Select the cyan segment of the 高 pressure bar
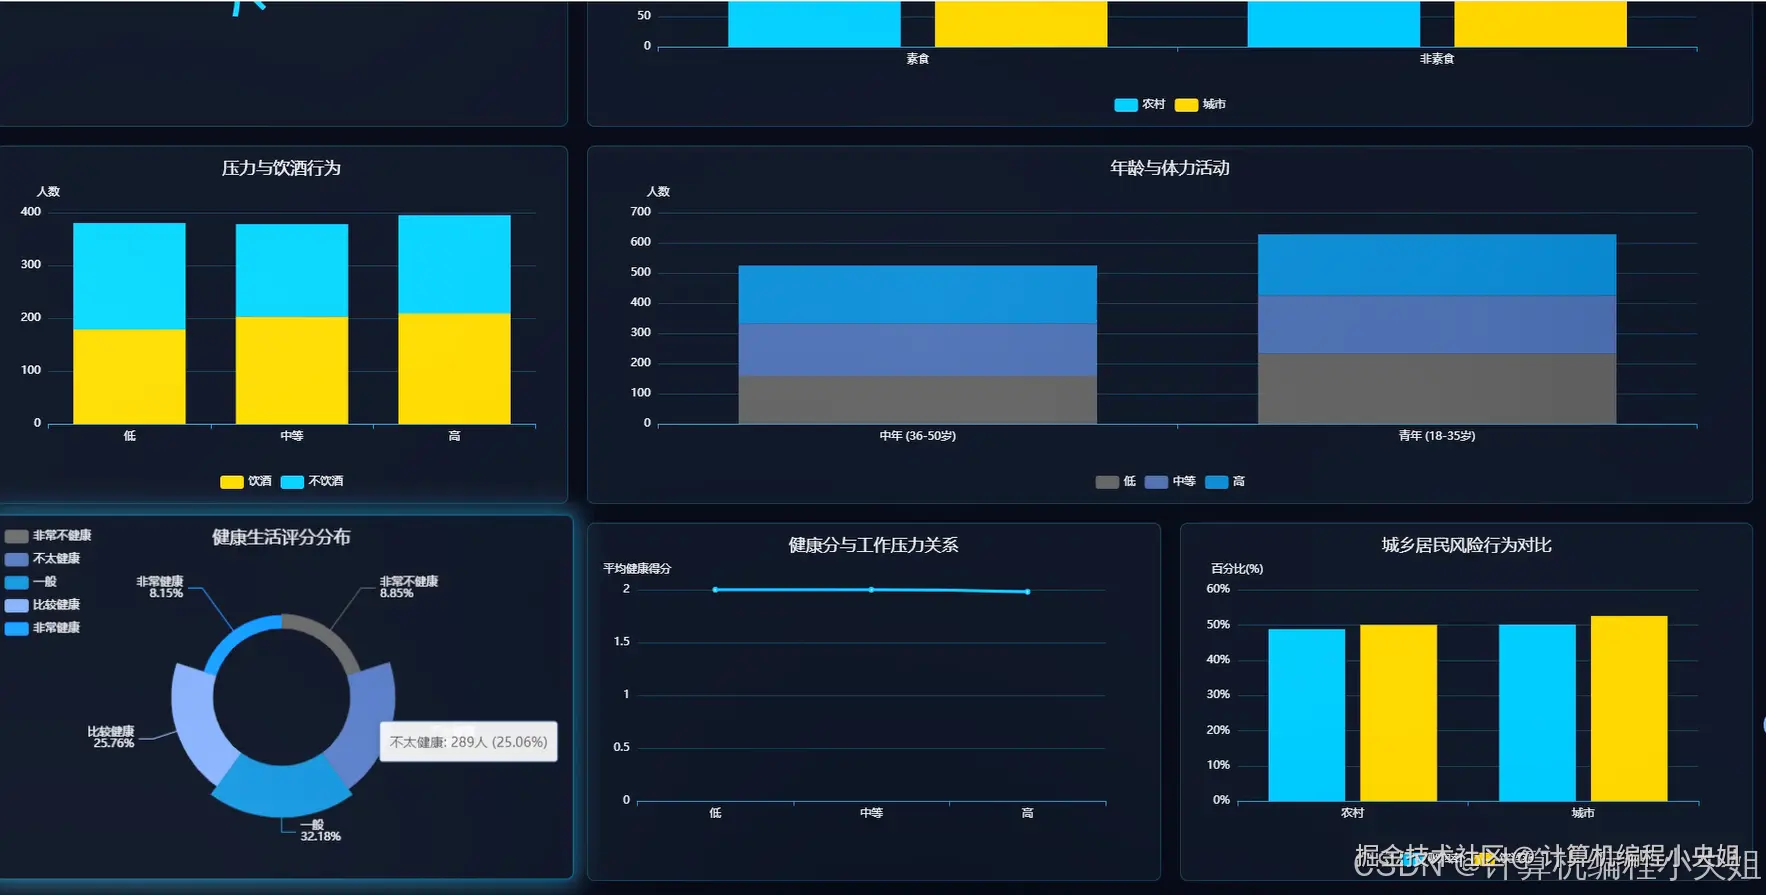Screen dimensions: 1766x895 (x=454, y=264)
